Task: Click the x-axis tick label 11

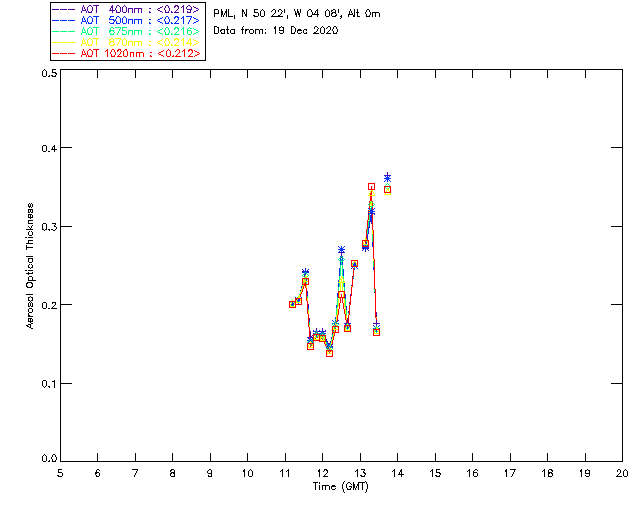Action: [x=285, y=473]
